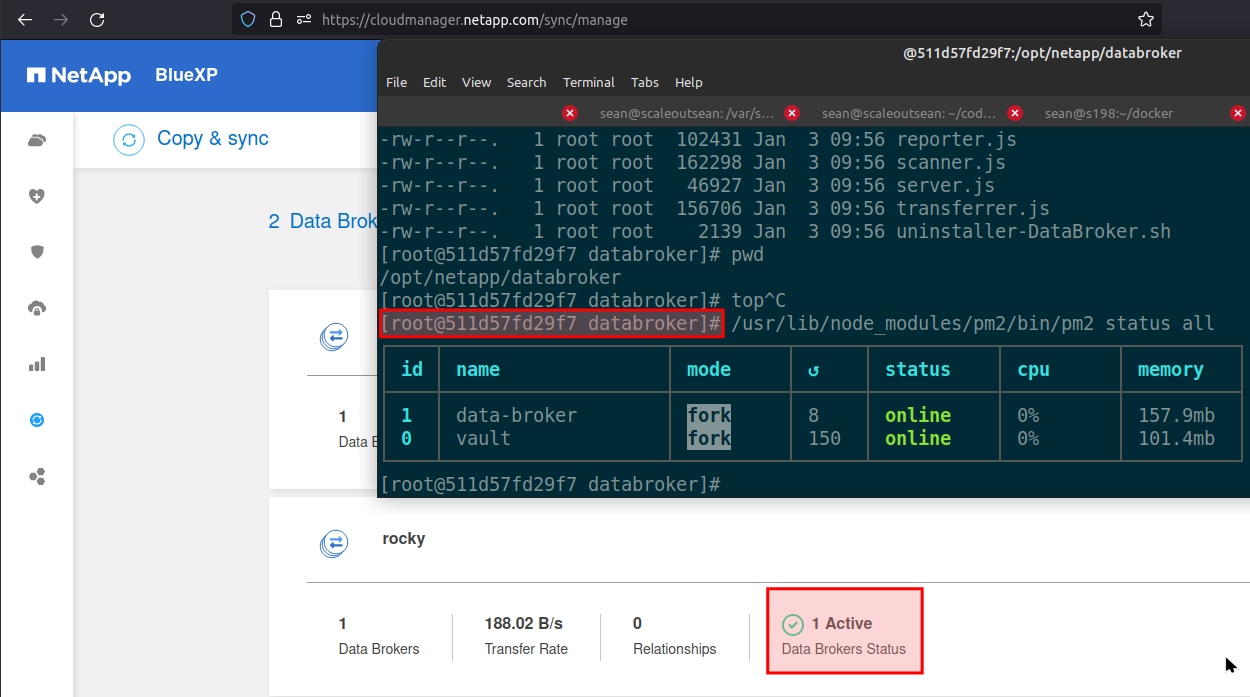Open the Terminal menu

pos(589,82)
